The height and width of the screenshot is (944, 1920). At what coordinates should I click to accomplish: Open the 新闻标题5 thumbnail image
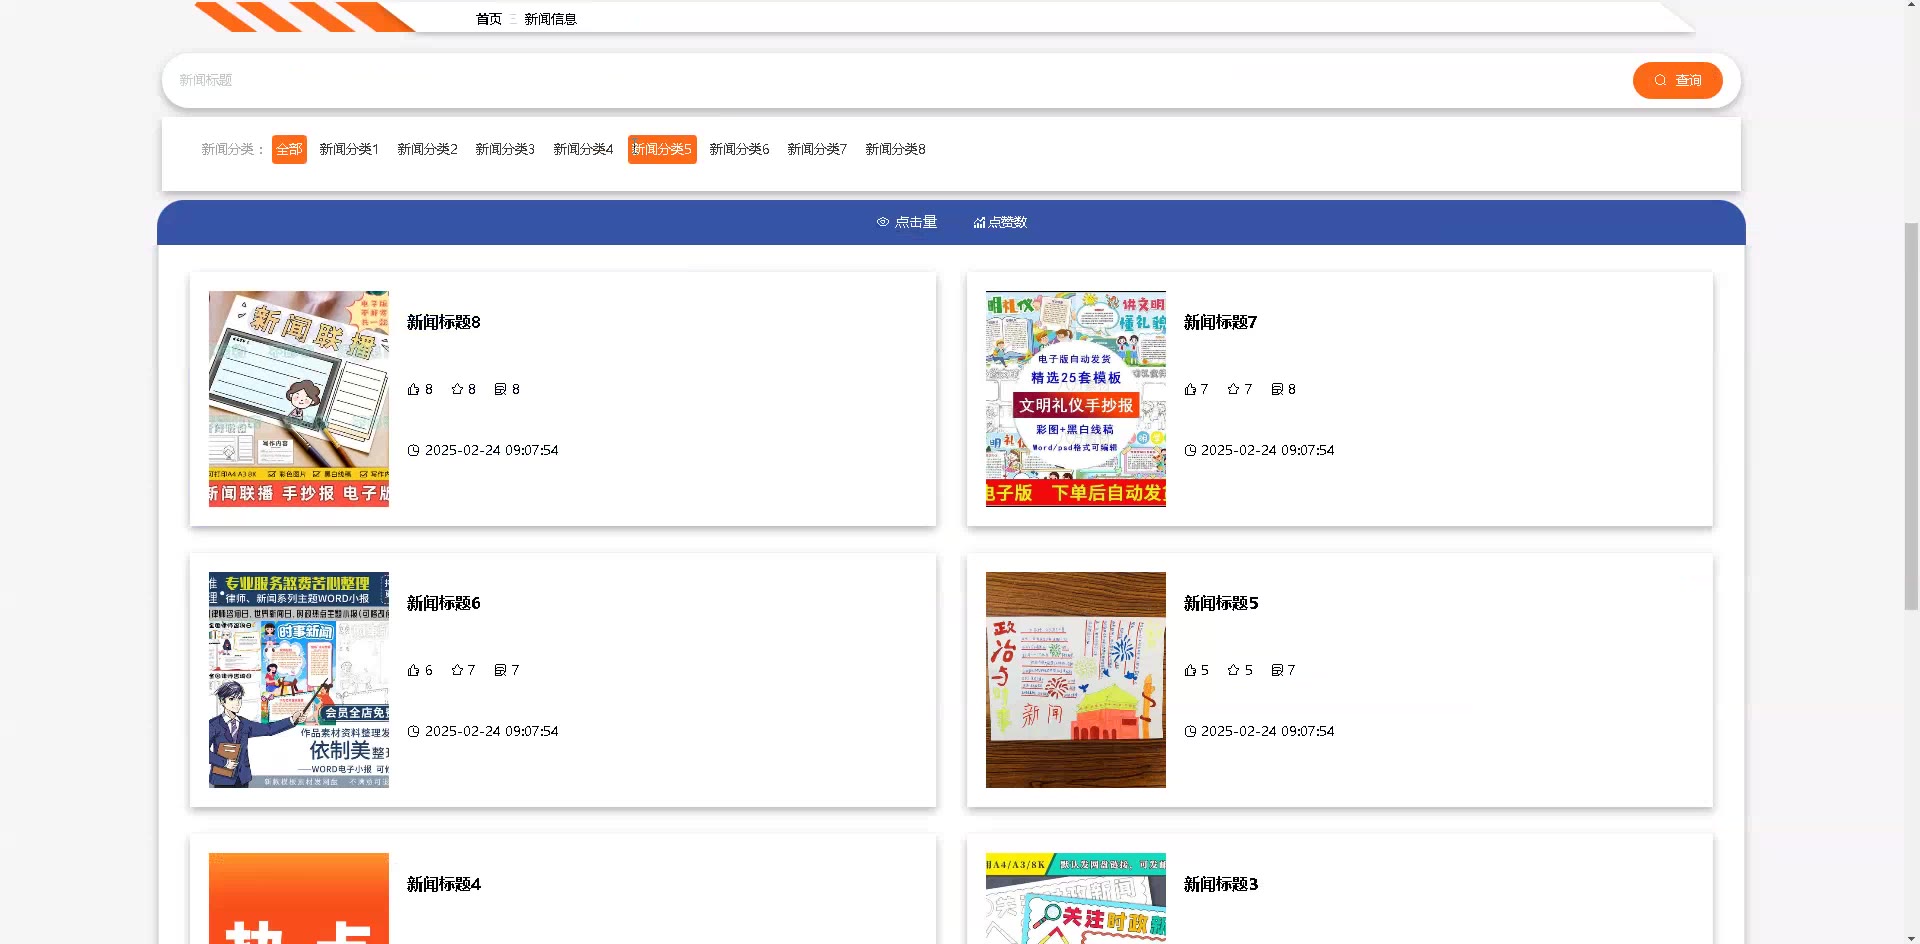coord(1076,680)
